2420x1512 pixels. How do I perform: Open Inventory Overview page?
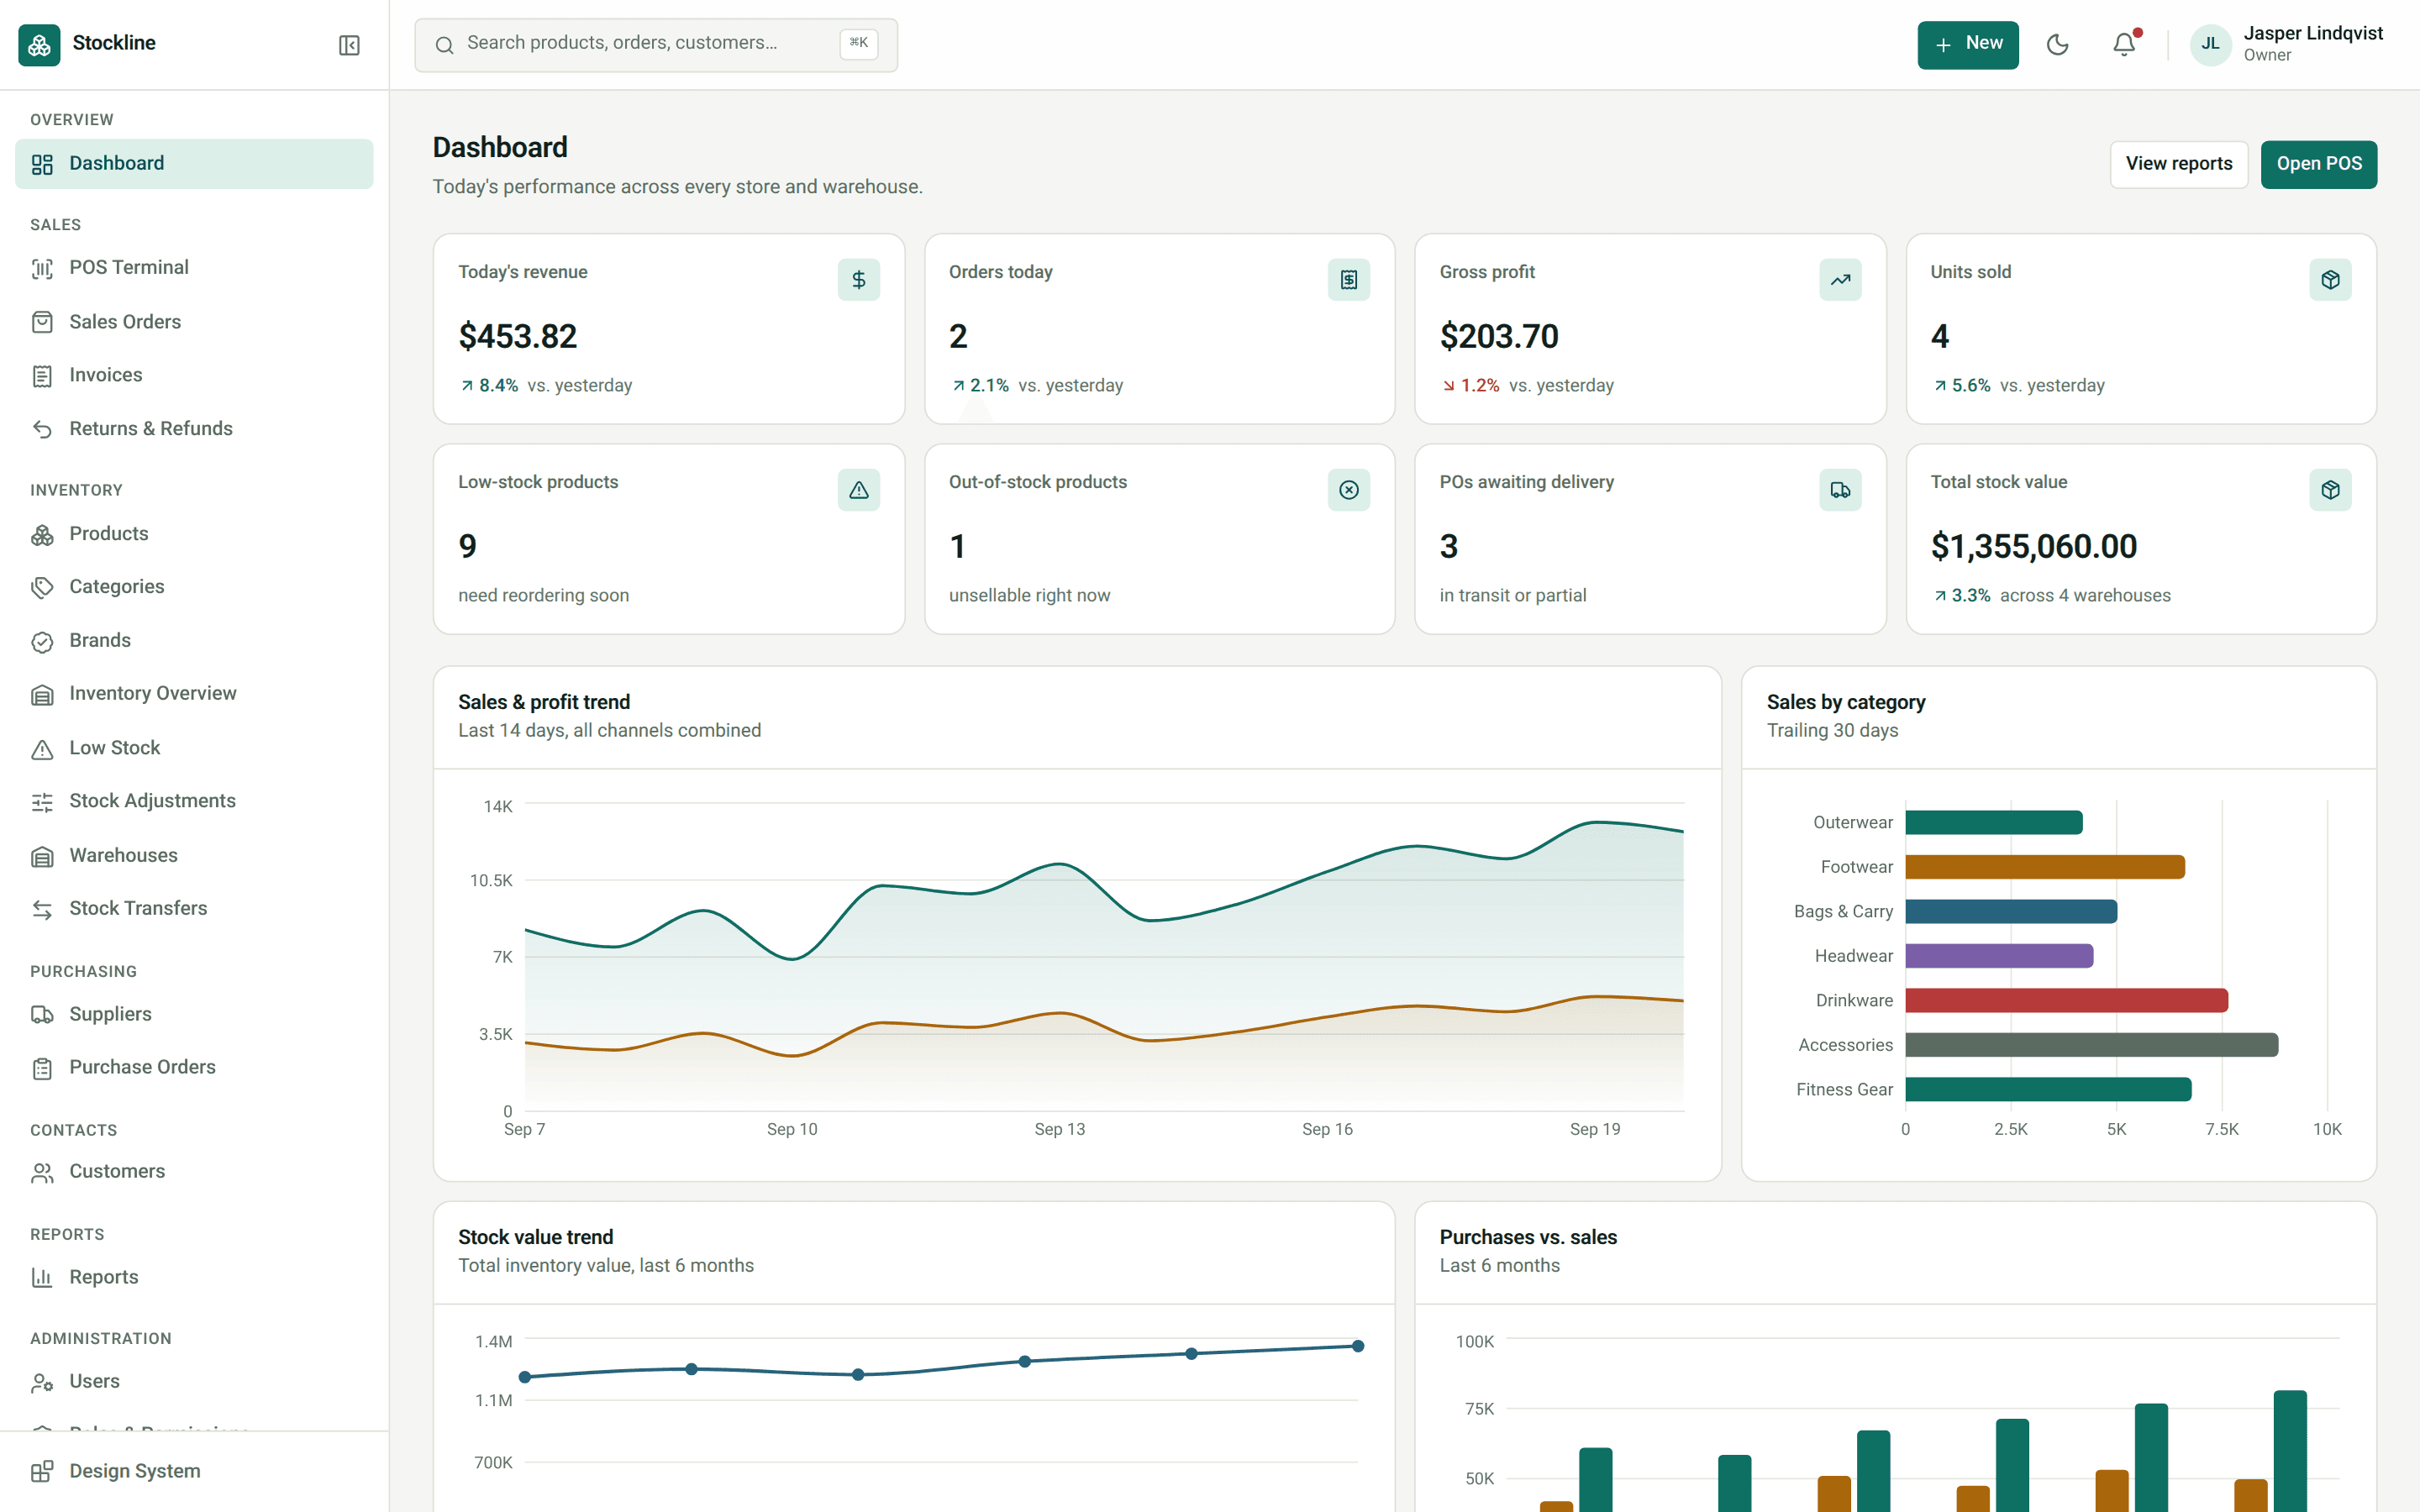194,694
